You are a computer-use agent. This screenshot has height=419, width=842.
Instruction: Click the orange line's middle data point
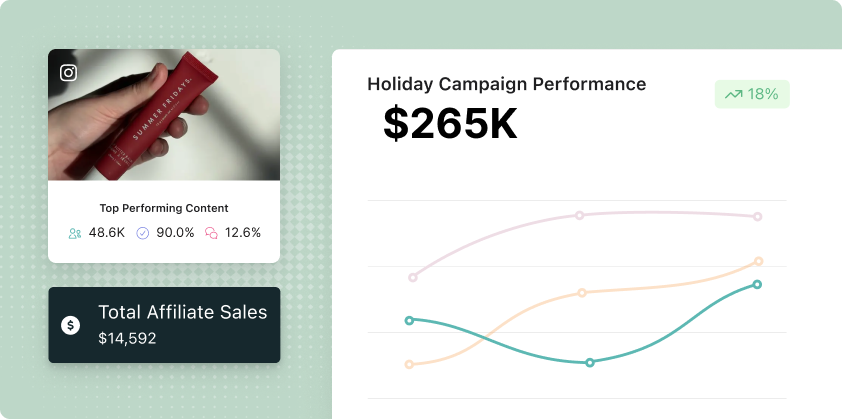coord(582,293)
